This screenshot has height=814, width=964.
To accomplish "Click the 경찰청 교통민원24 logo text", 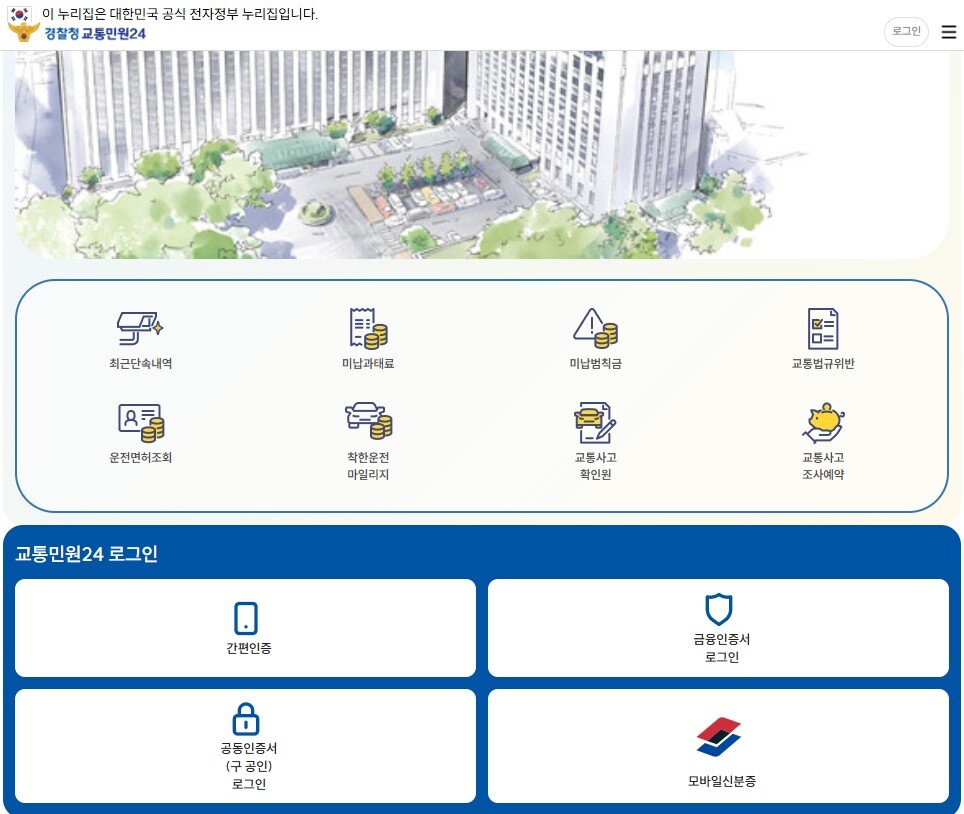I will point(95,33).
